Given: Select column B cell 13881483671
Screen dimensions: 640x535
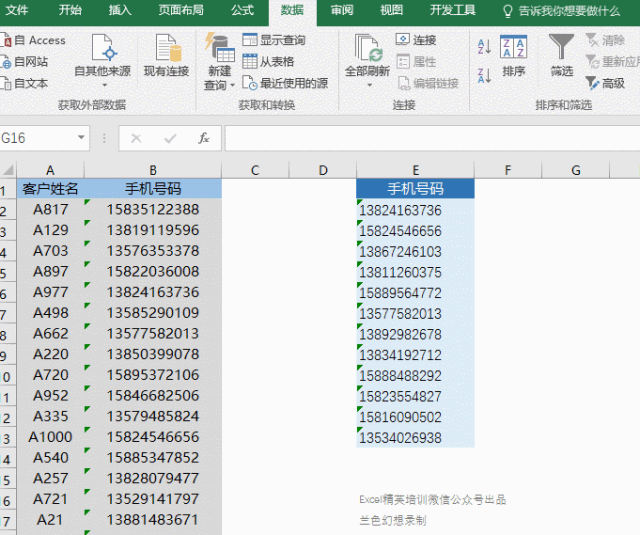Looking at the screenshot, I should coord(153,520).
